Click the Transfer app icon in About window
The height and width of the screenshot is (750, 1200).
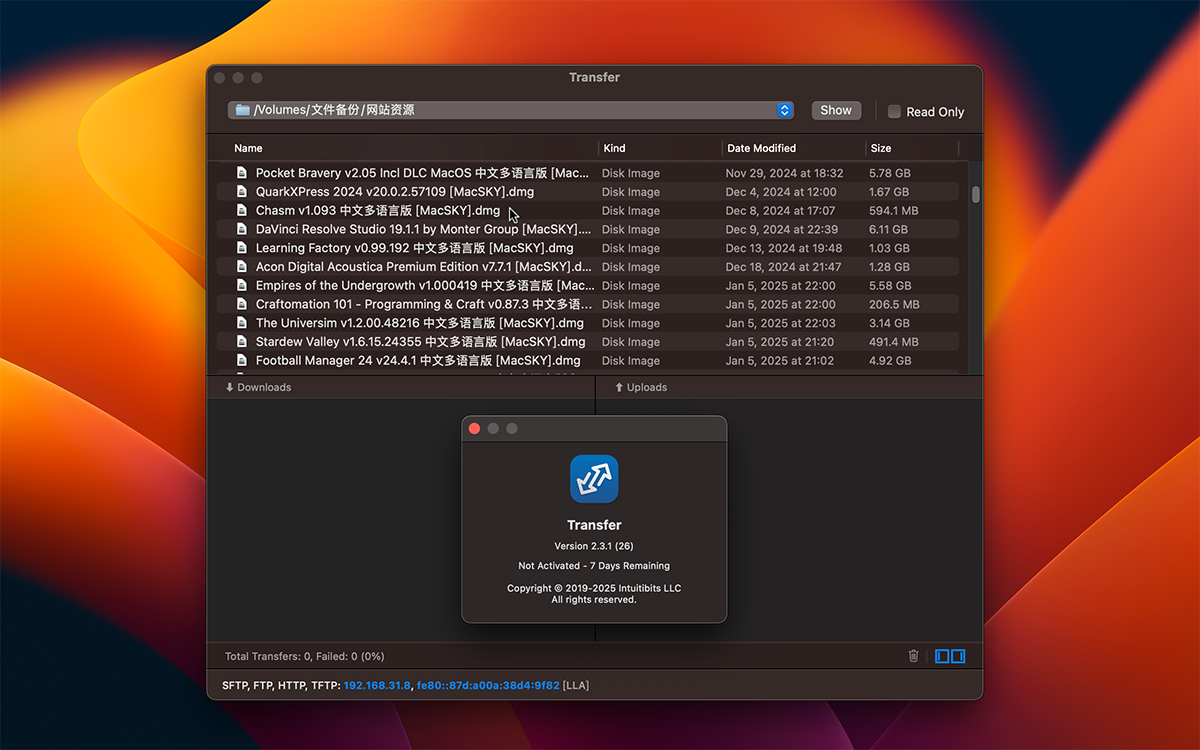(594, 479)
